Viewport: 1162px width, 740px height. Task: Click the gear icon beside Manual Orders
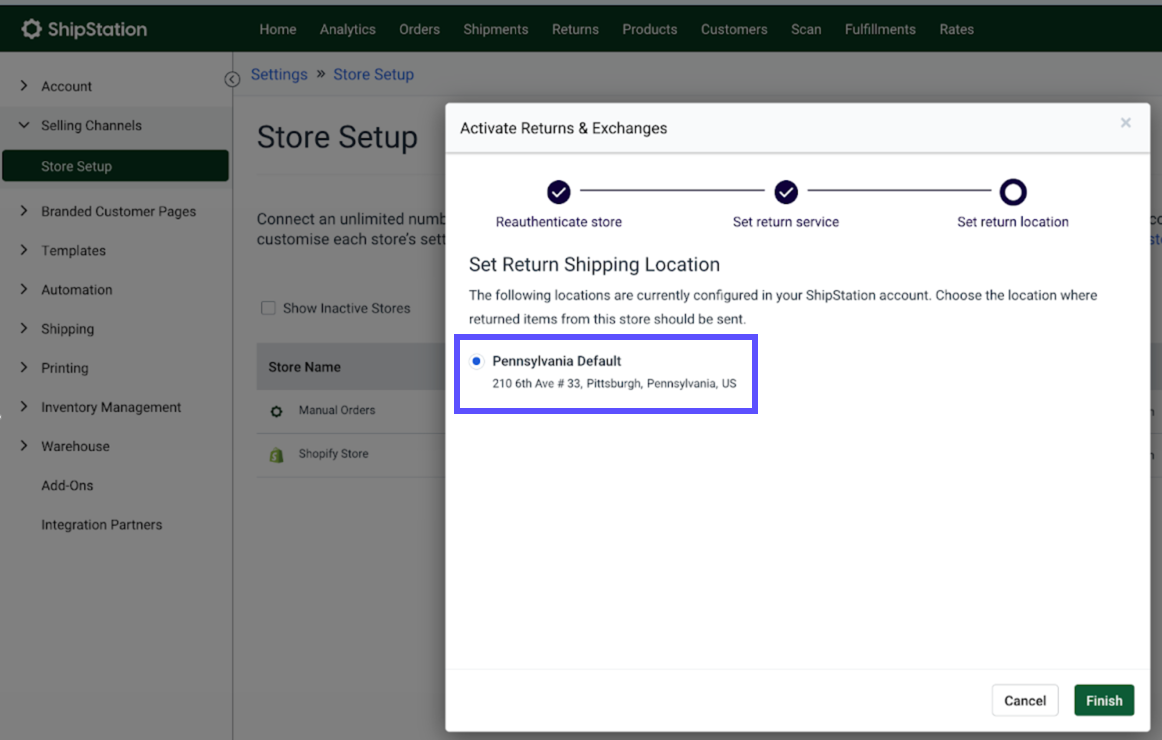tap(277, 410)
